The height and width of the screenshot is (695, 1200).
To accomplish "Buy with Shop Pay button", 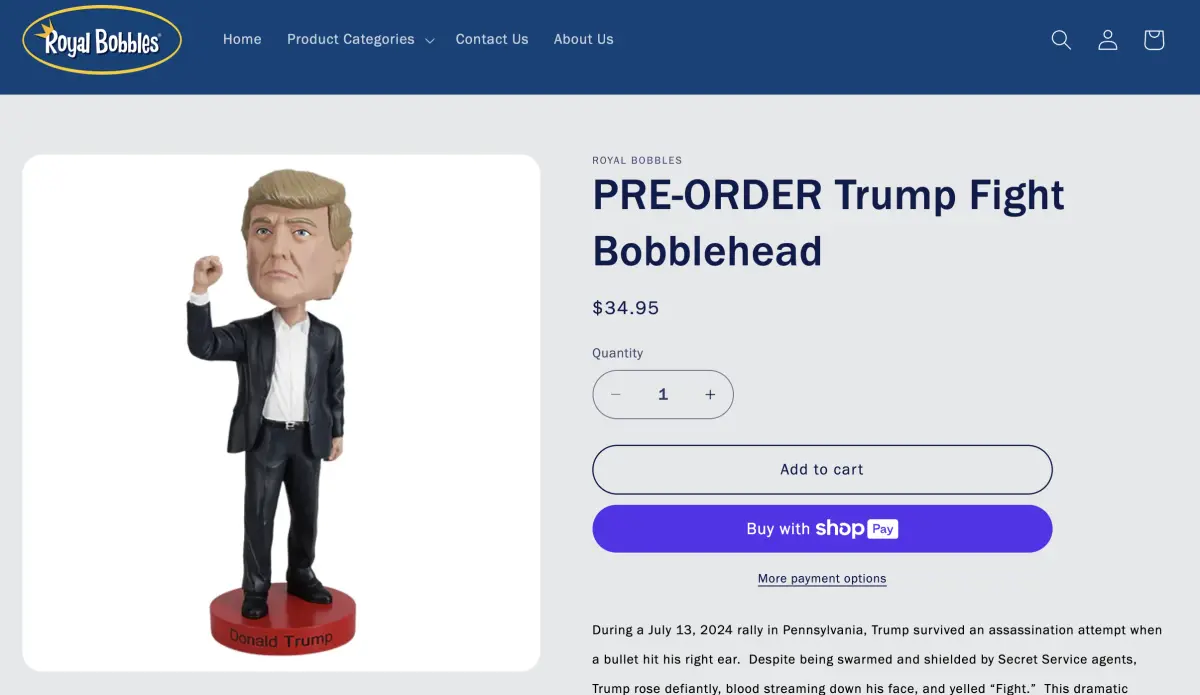I will pyautogui.click(x=822, y=529).
